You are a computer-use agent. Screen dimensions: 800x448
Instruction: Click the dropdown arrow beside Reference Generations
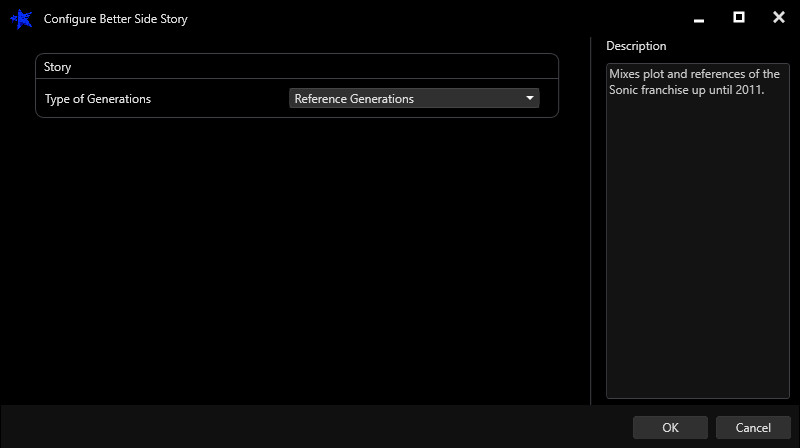pos(529,99)
